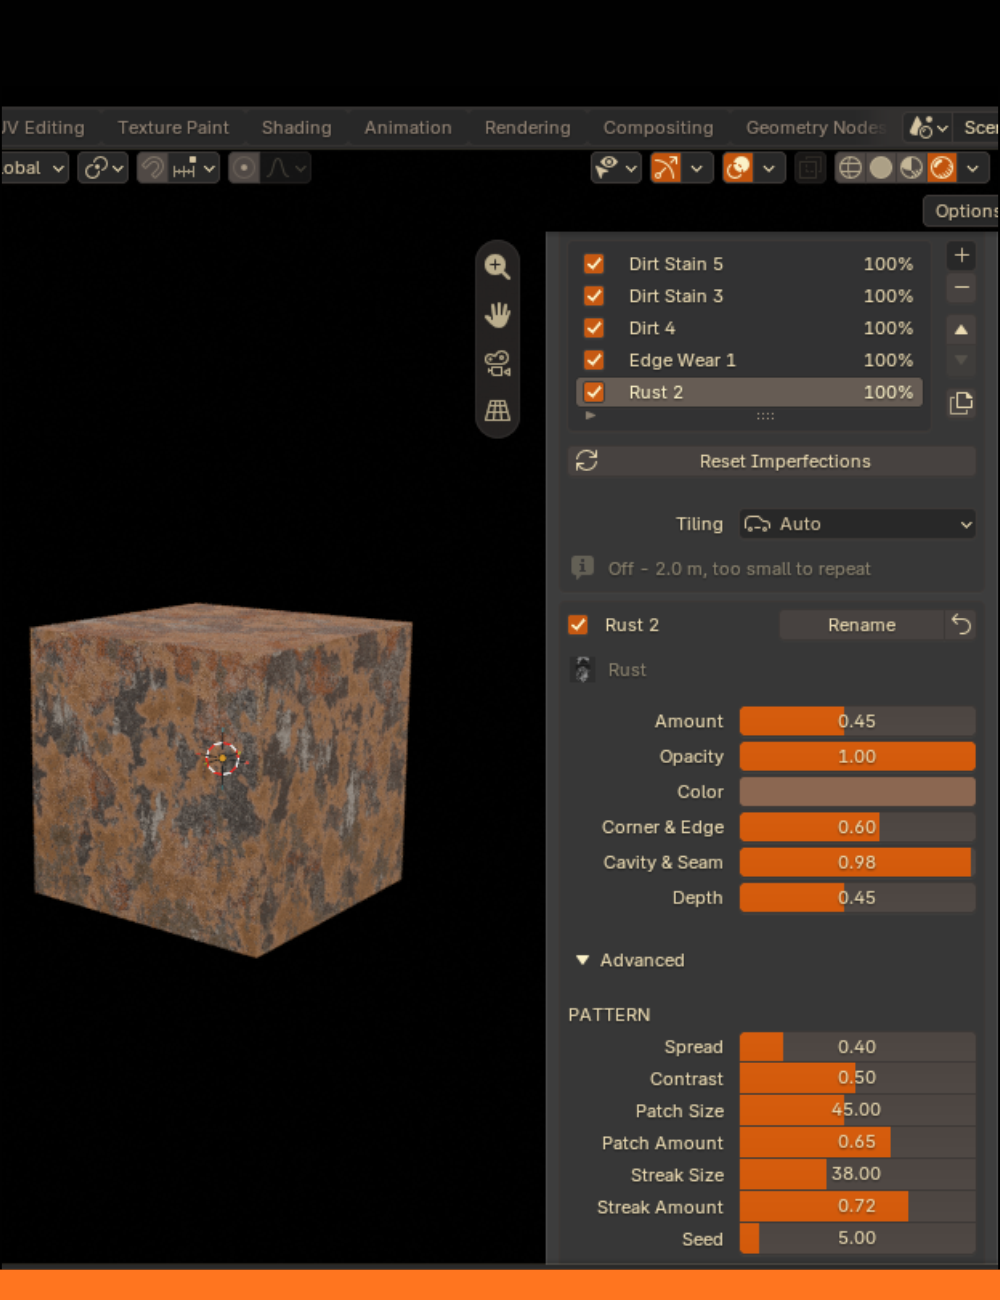Toggle the snapping magnet icon

click(152, 168)
